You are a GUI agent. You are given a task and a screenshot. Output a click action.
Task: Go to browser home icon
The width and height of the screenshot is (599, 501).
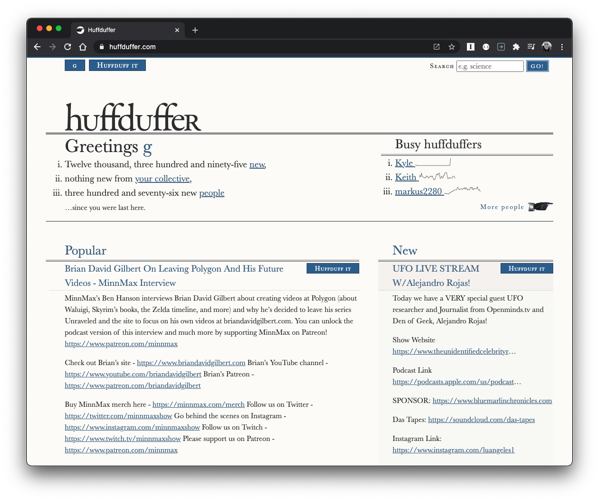(83, 47)
